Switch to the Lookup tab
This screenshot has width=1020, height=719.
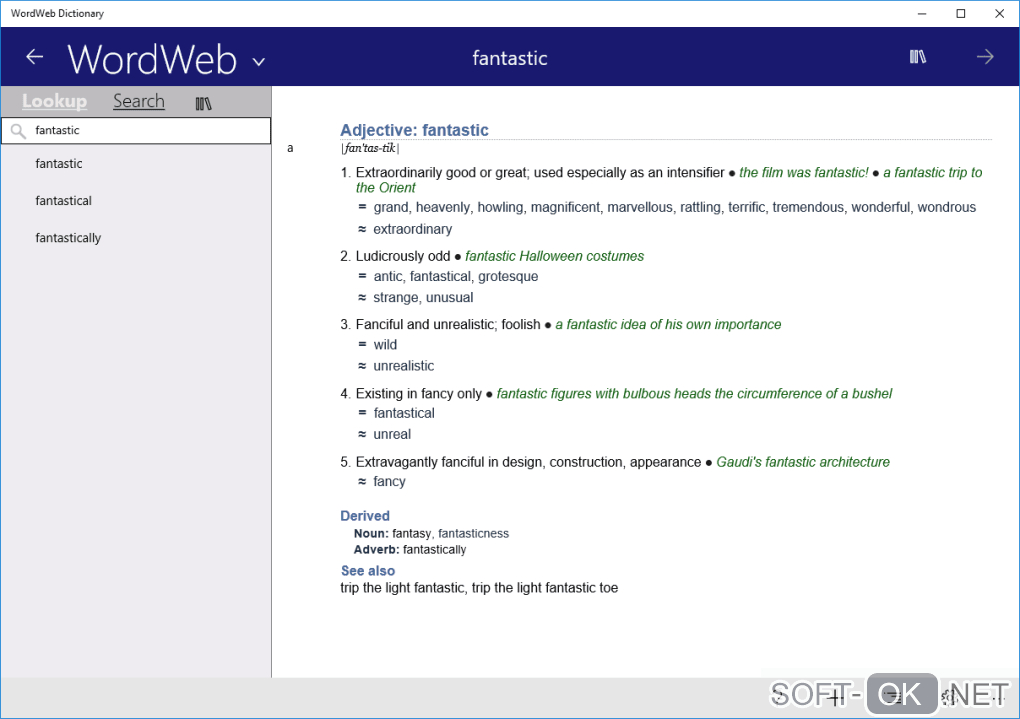pyautogui.click(x=55, y=101)
